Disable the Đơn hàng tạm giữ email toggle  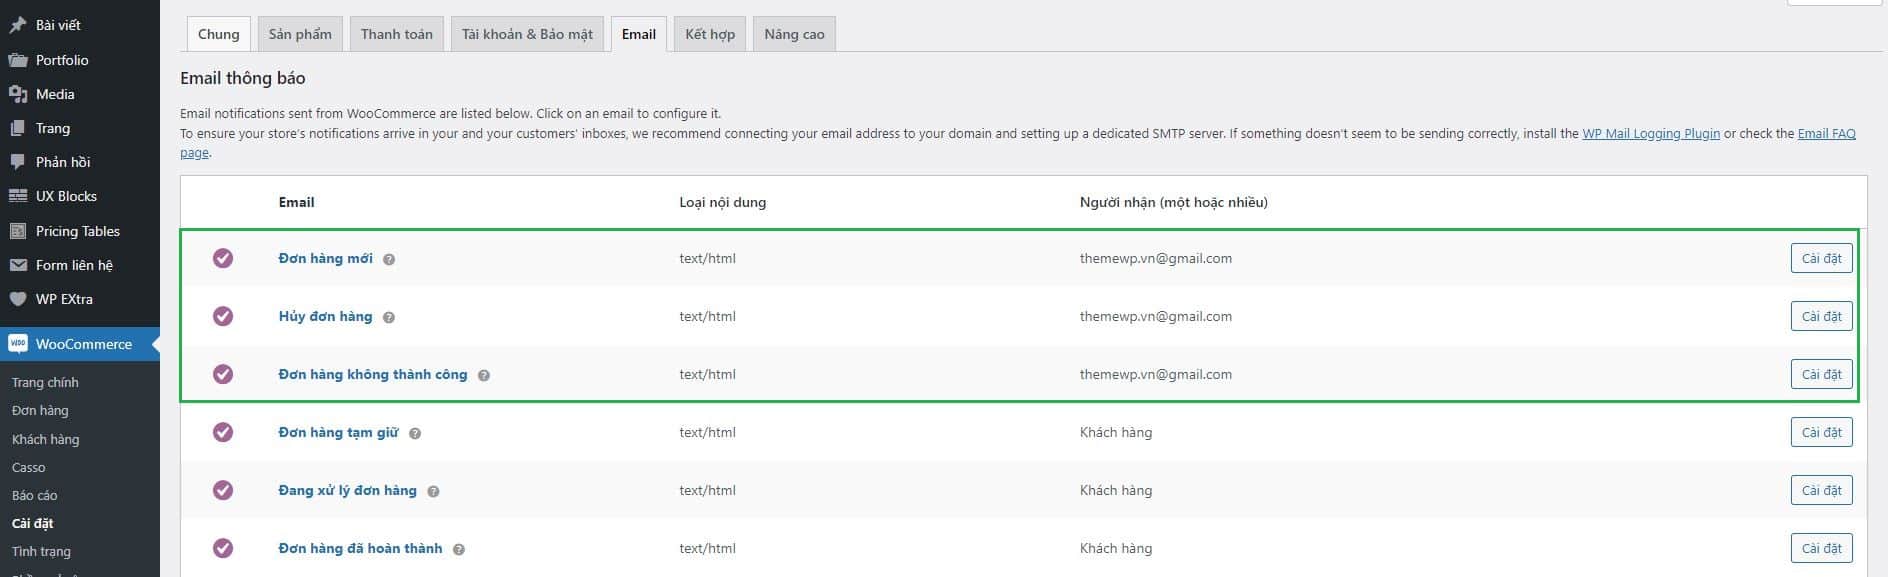pos(223,432)
